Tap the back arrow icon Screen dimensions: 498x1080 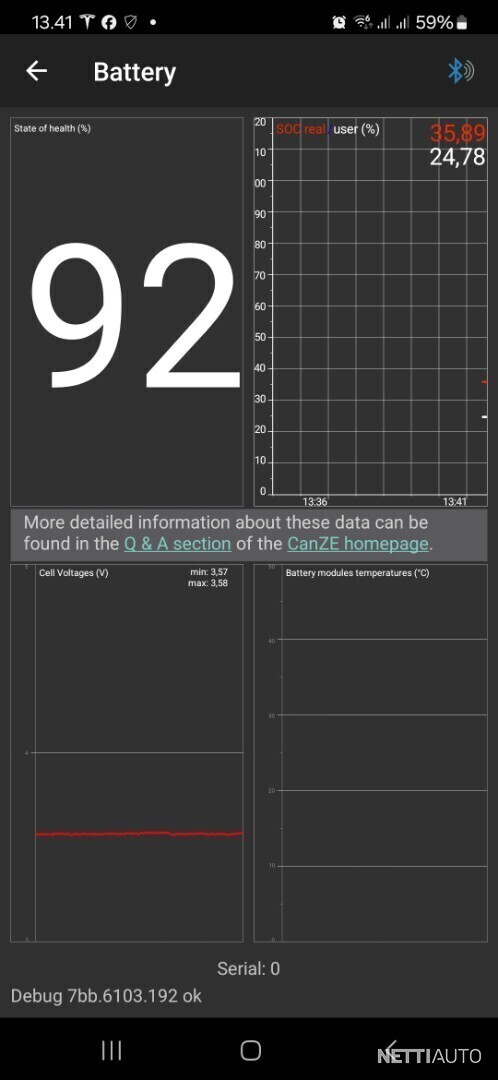click(37, 71)
